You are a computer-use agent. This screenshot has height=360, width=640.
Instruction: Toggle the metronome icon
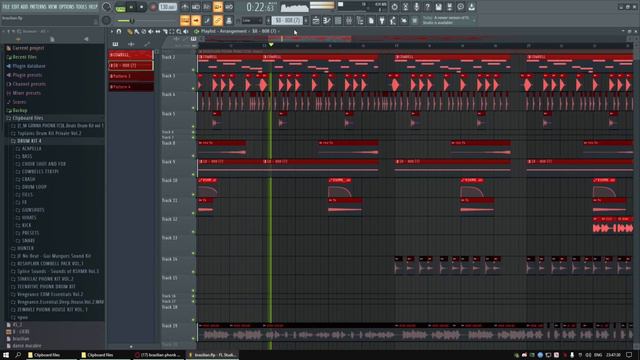click(x=185, y=7)
